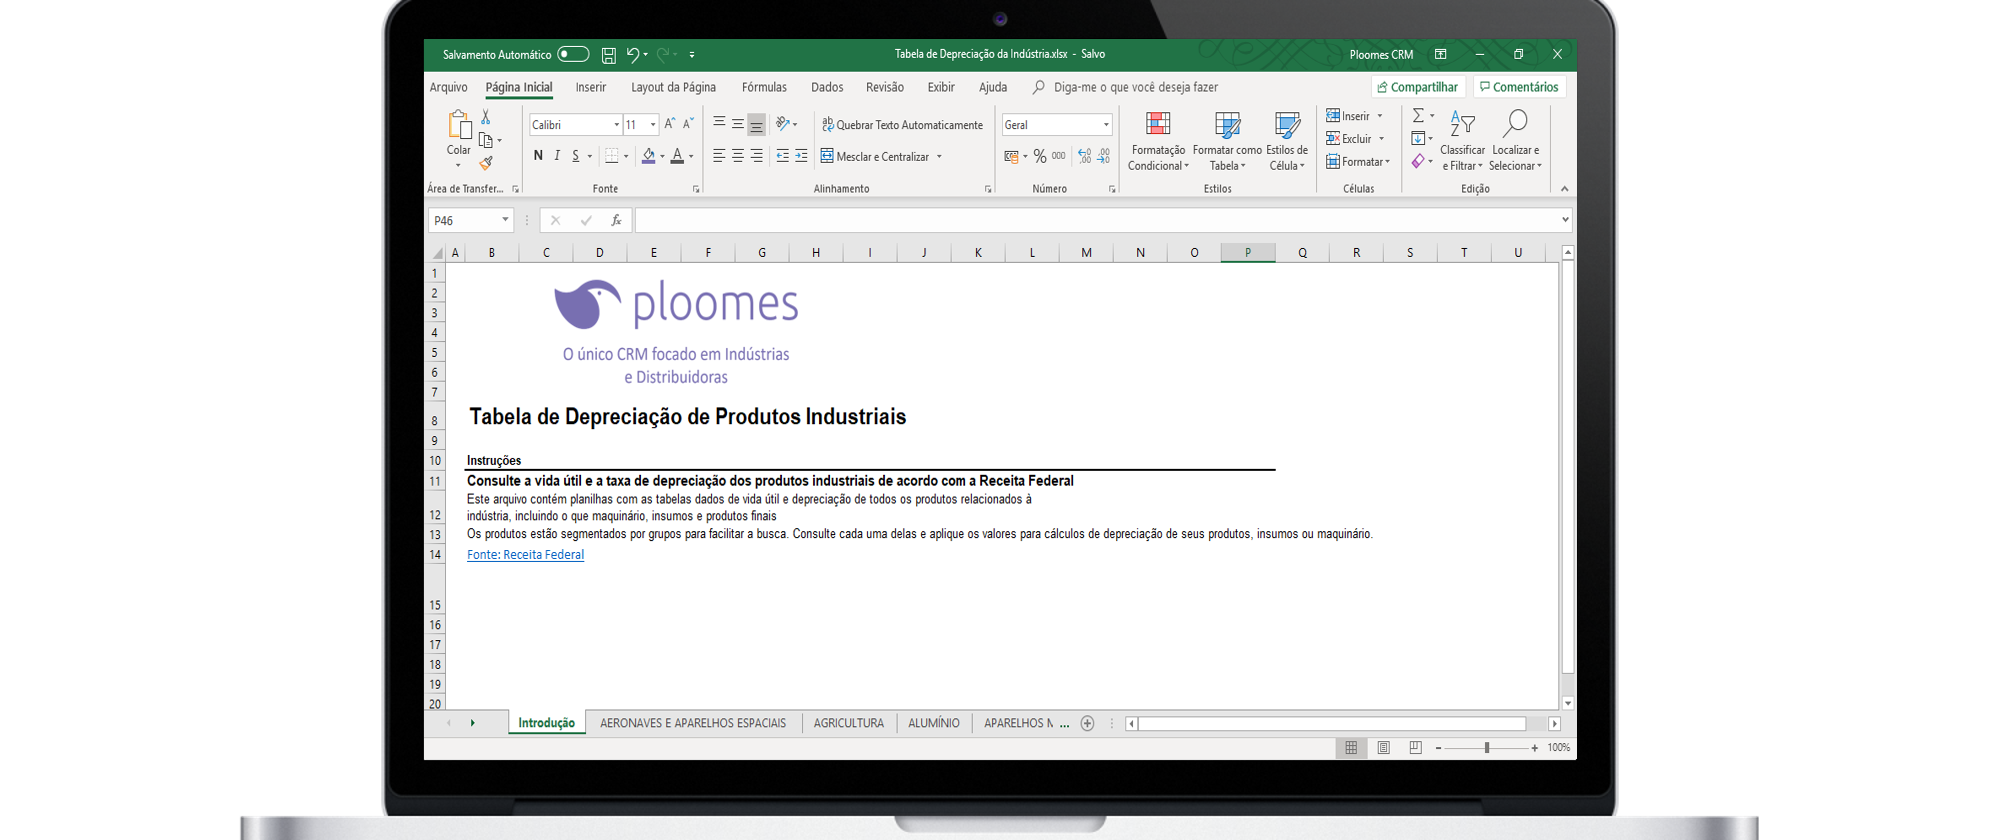Expand the Excluir cells dropdown arrow
This screenshot has height=840, width=2000.
1381,139
